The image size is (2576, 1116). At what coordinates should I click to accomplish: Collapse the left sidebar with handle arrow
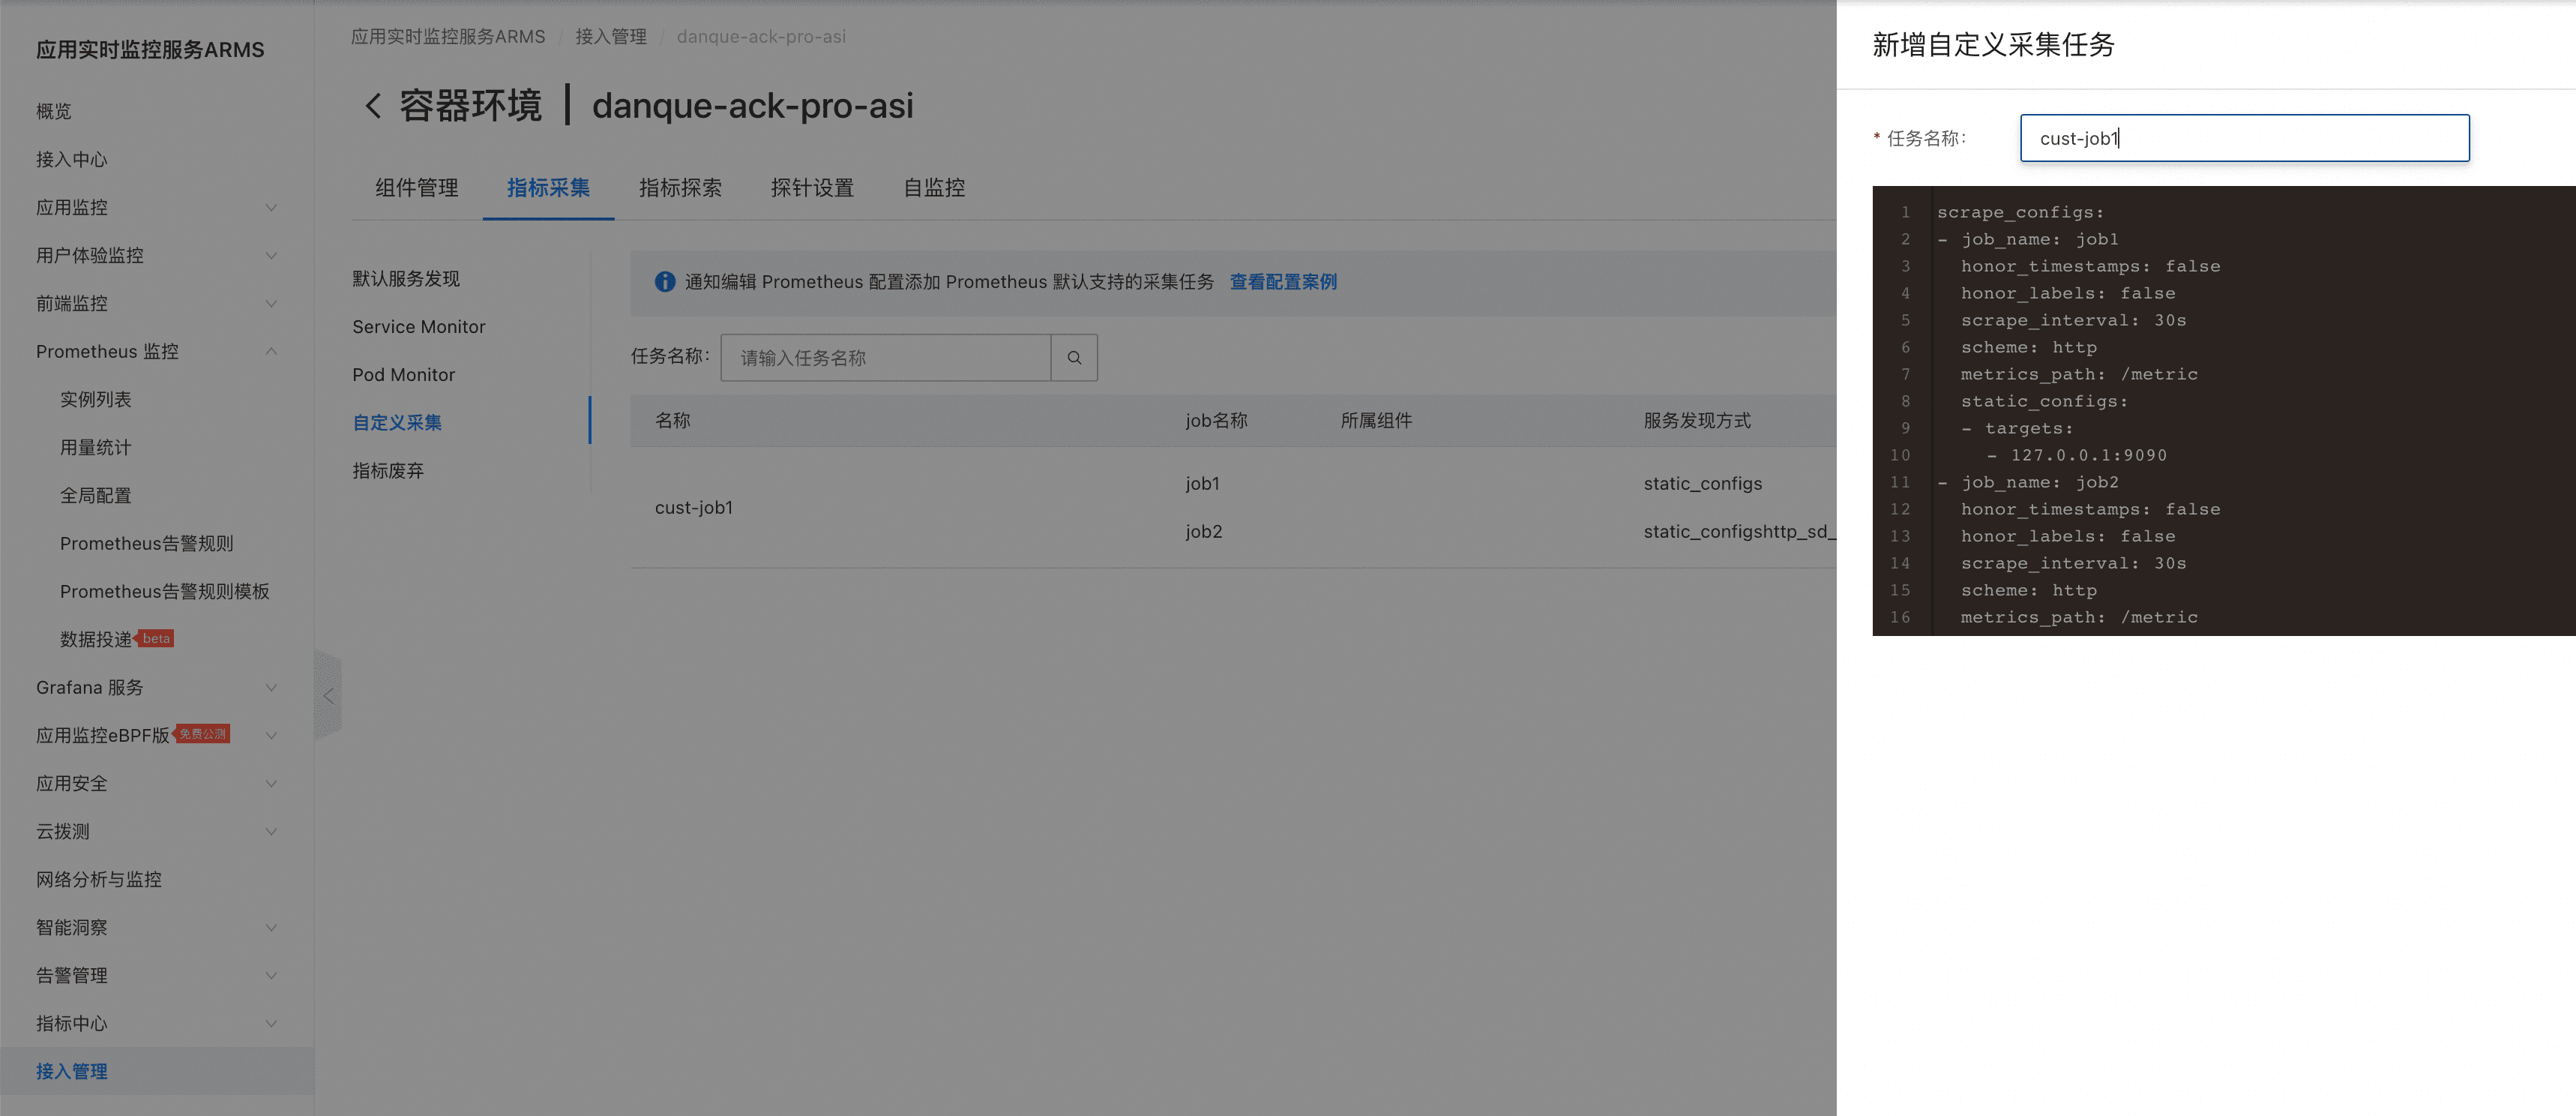pyautogui.click(x=328, y=695)
